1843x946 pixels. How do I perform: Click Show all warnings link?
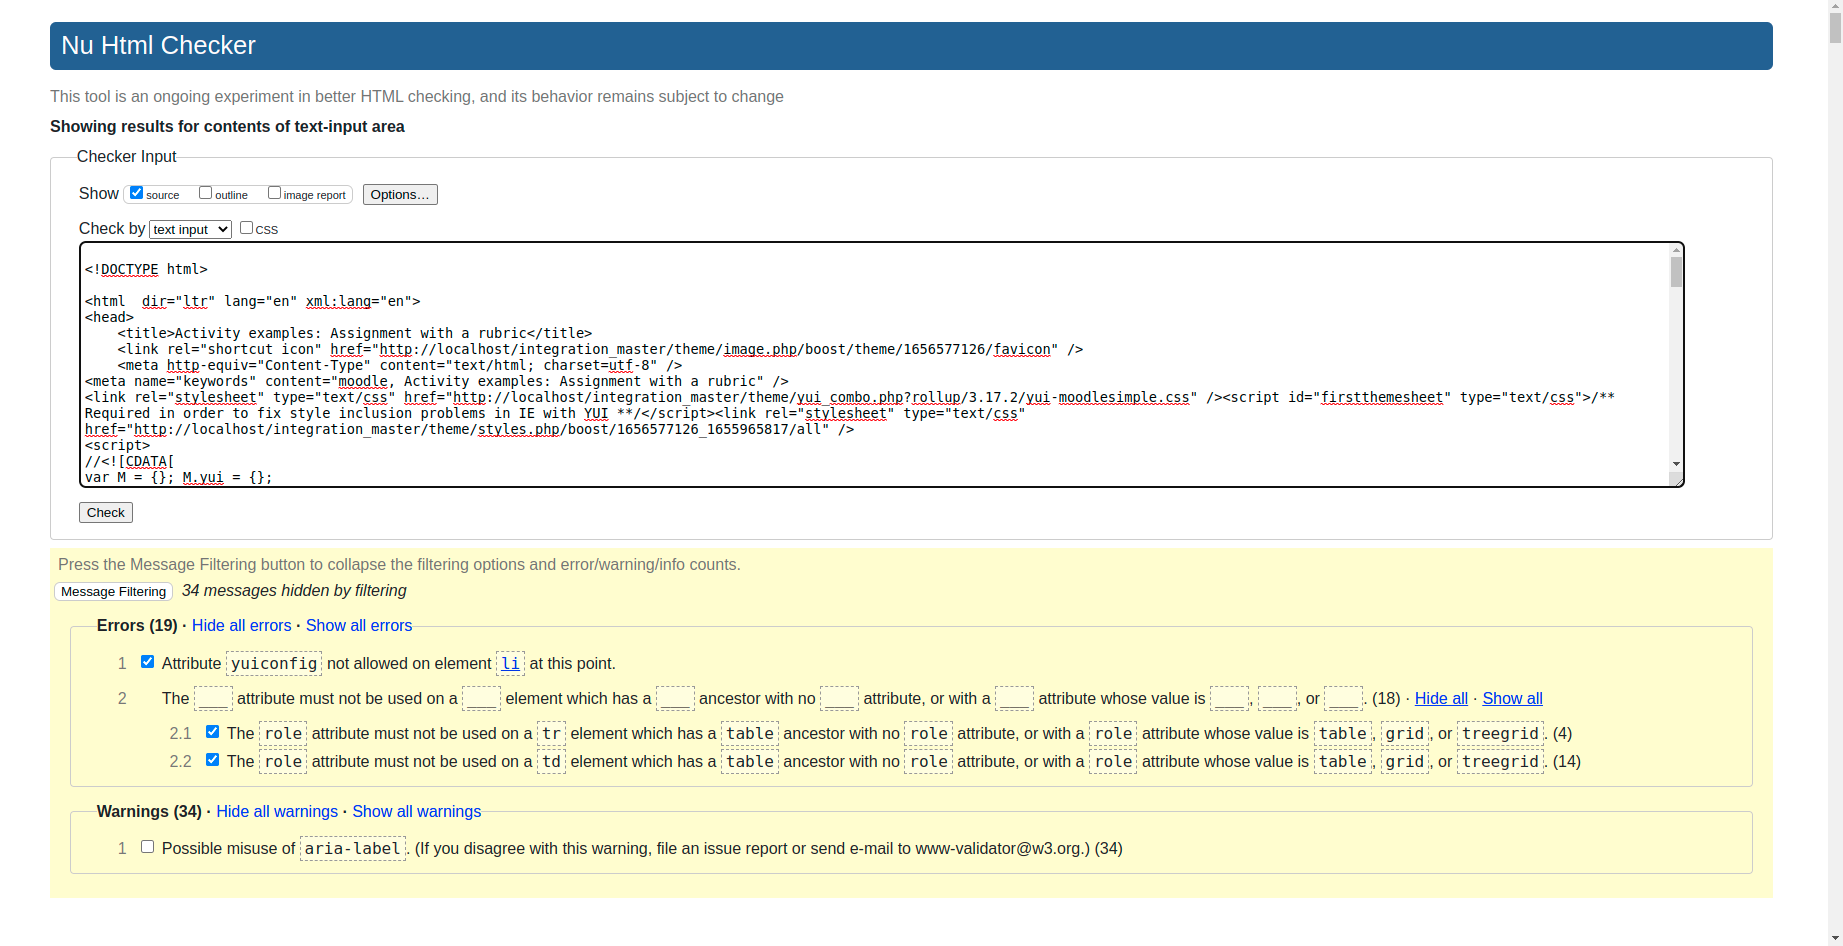416,811
